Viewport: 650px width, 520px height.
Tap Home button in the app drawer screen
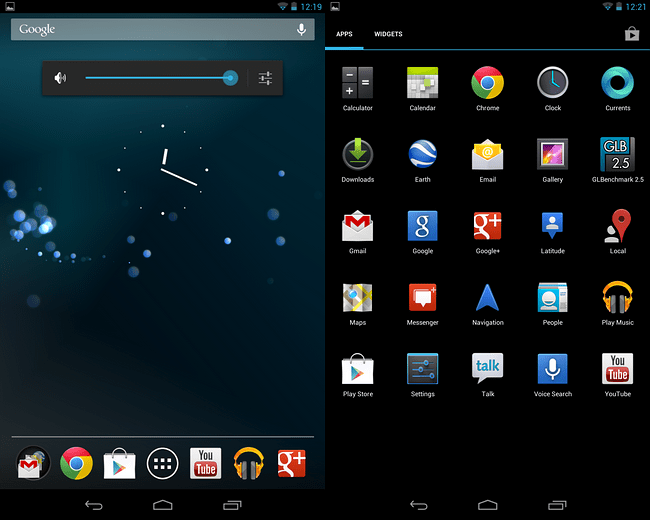click(488, 505)
